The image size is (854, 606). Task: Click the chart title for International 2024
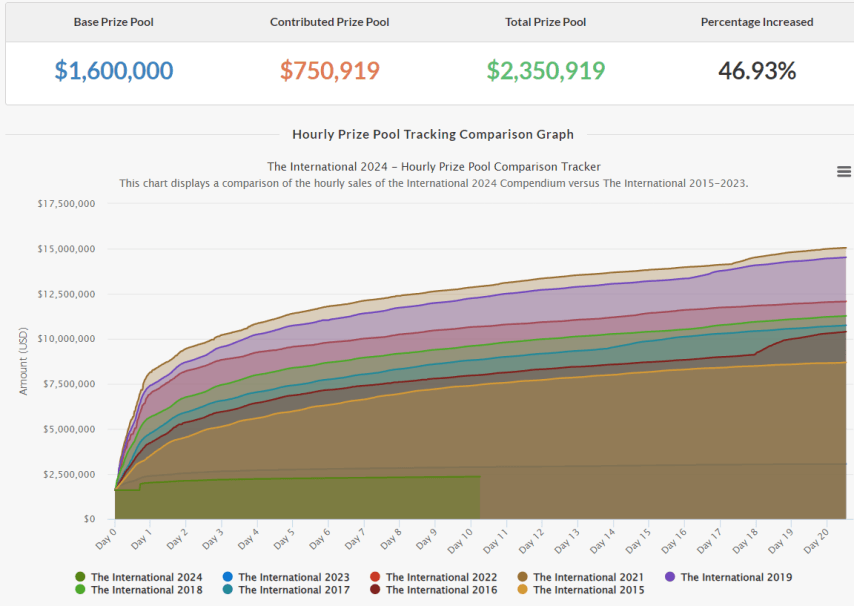coord(433,166)
